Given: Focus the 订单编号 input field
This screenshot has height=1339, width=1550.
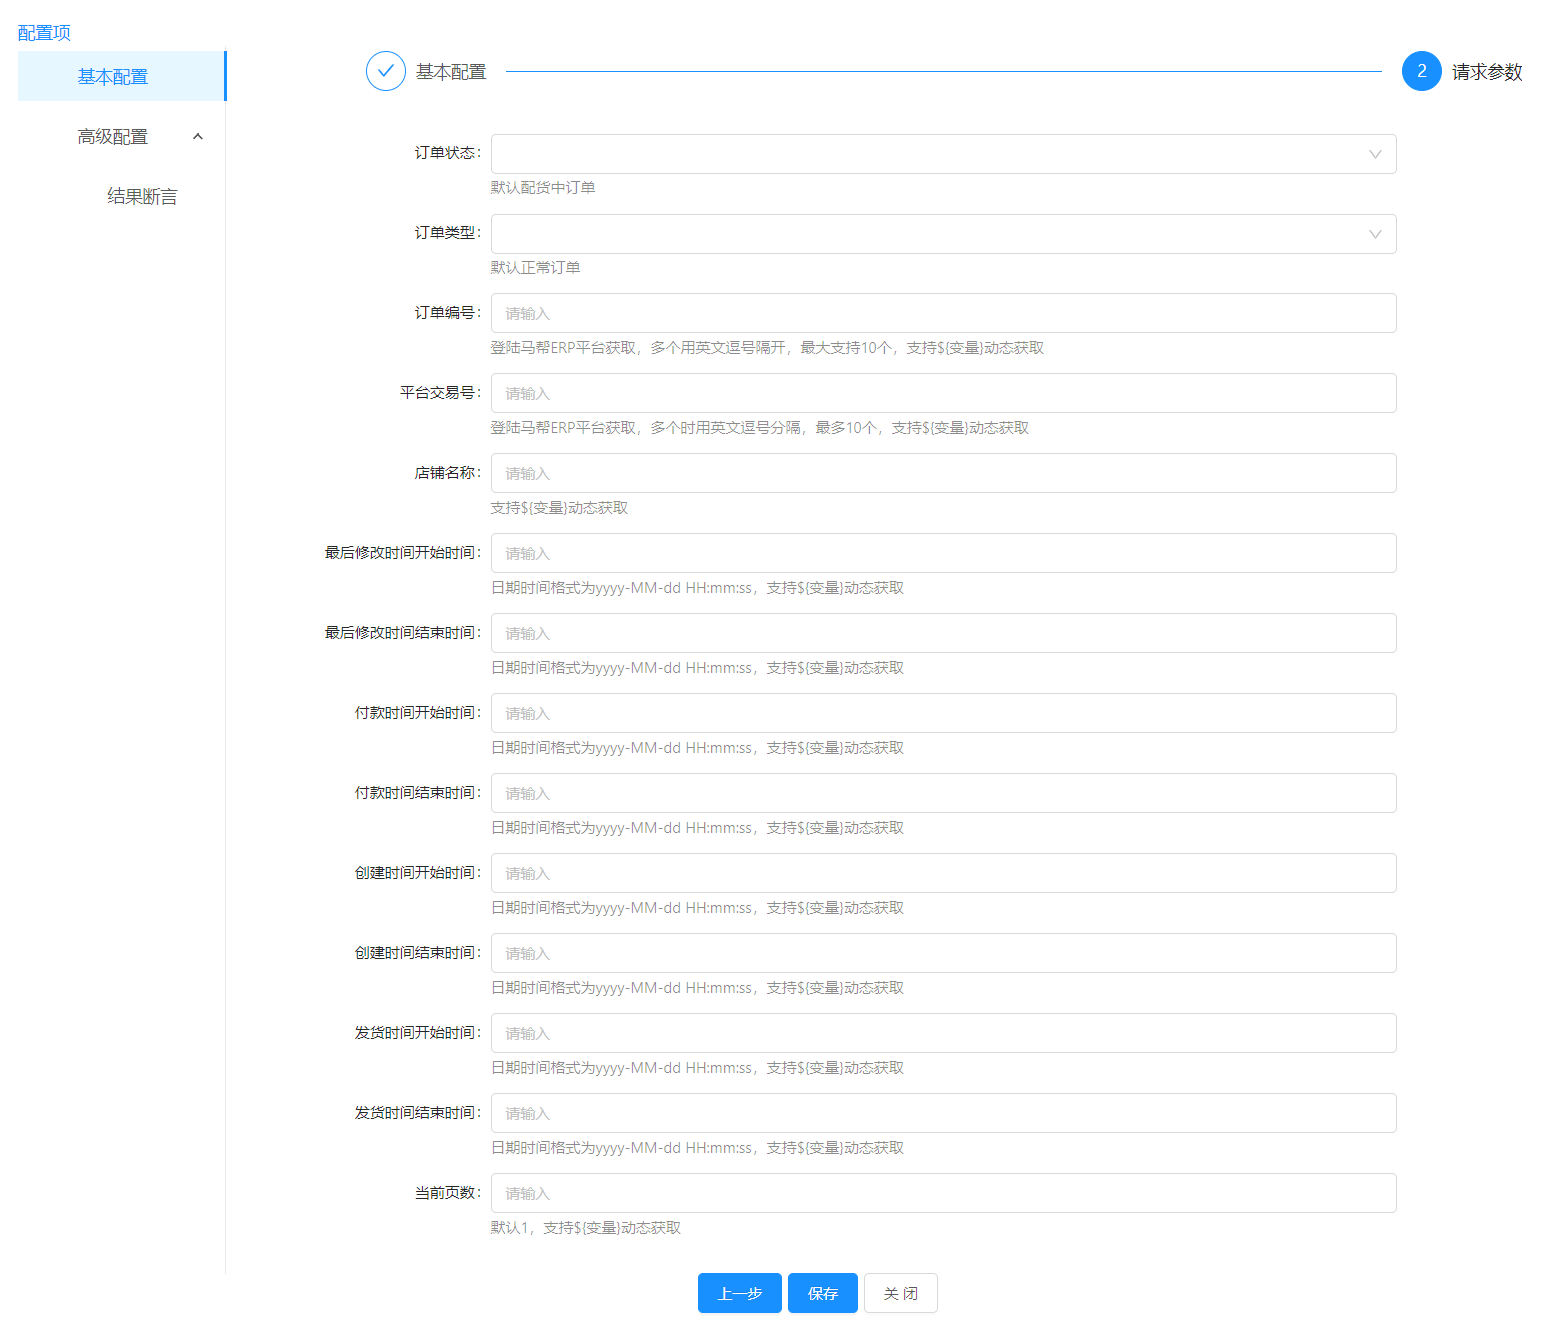Looking at the screenshot, I should [x=942, y=313].
